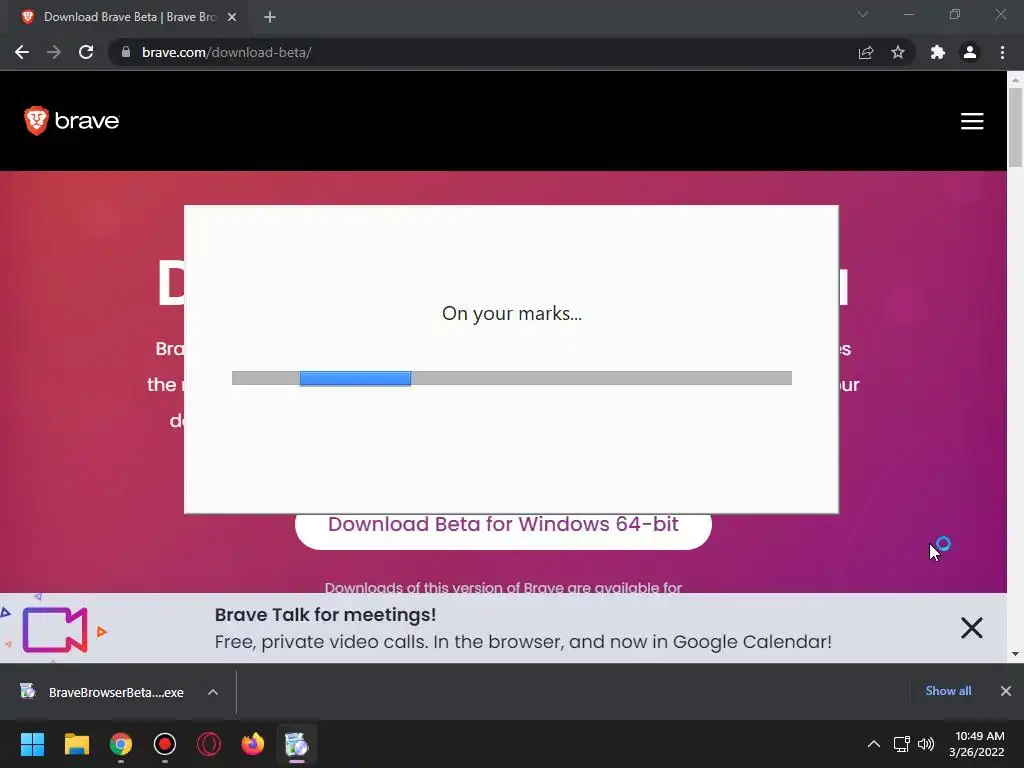Click the Brave Talk for meetings heading
Image resolution: width=1024 pixels, height=768 pixels.
[x=325, y=615]
